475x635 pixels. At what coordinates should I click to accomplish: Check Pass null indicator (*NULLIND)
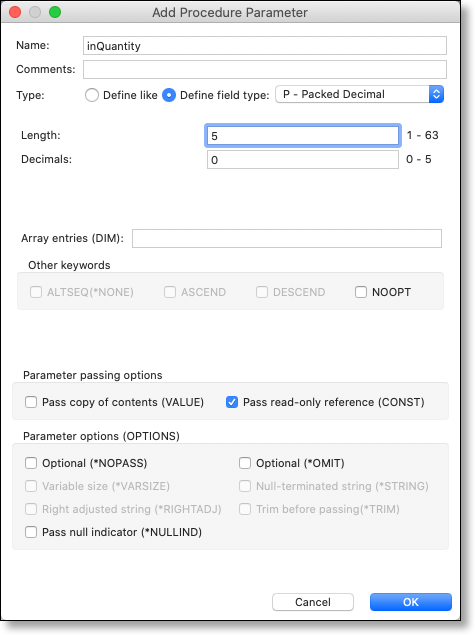pos(31,532)
